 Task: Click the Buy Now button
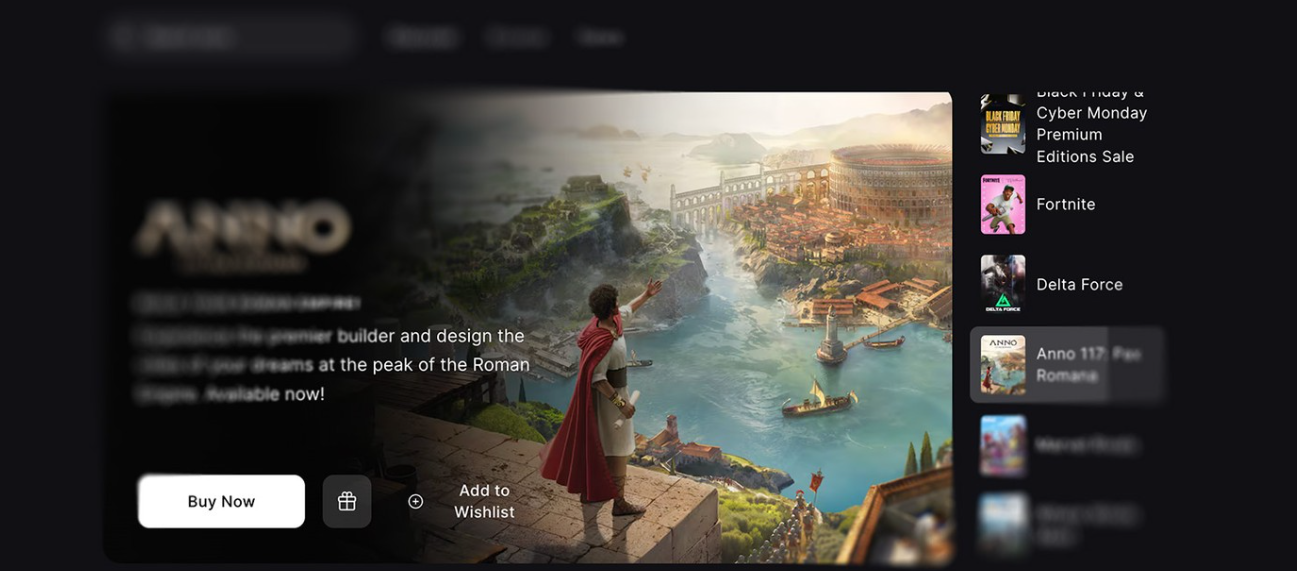(x=221, y=501)
